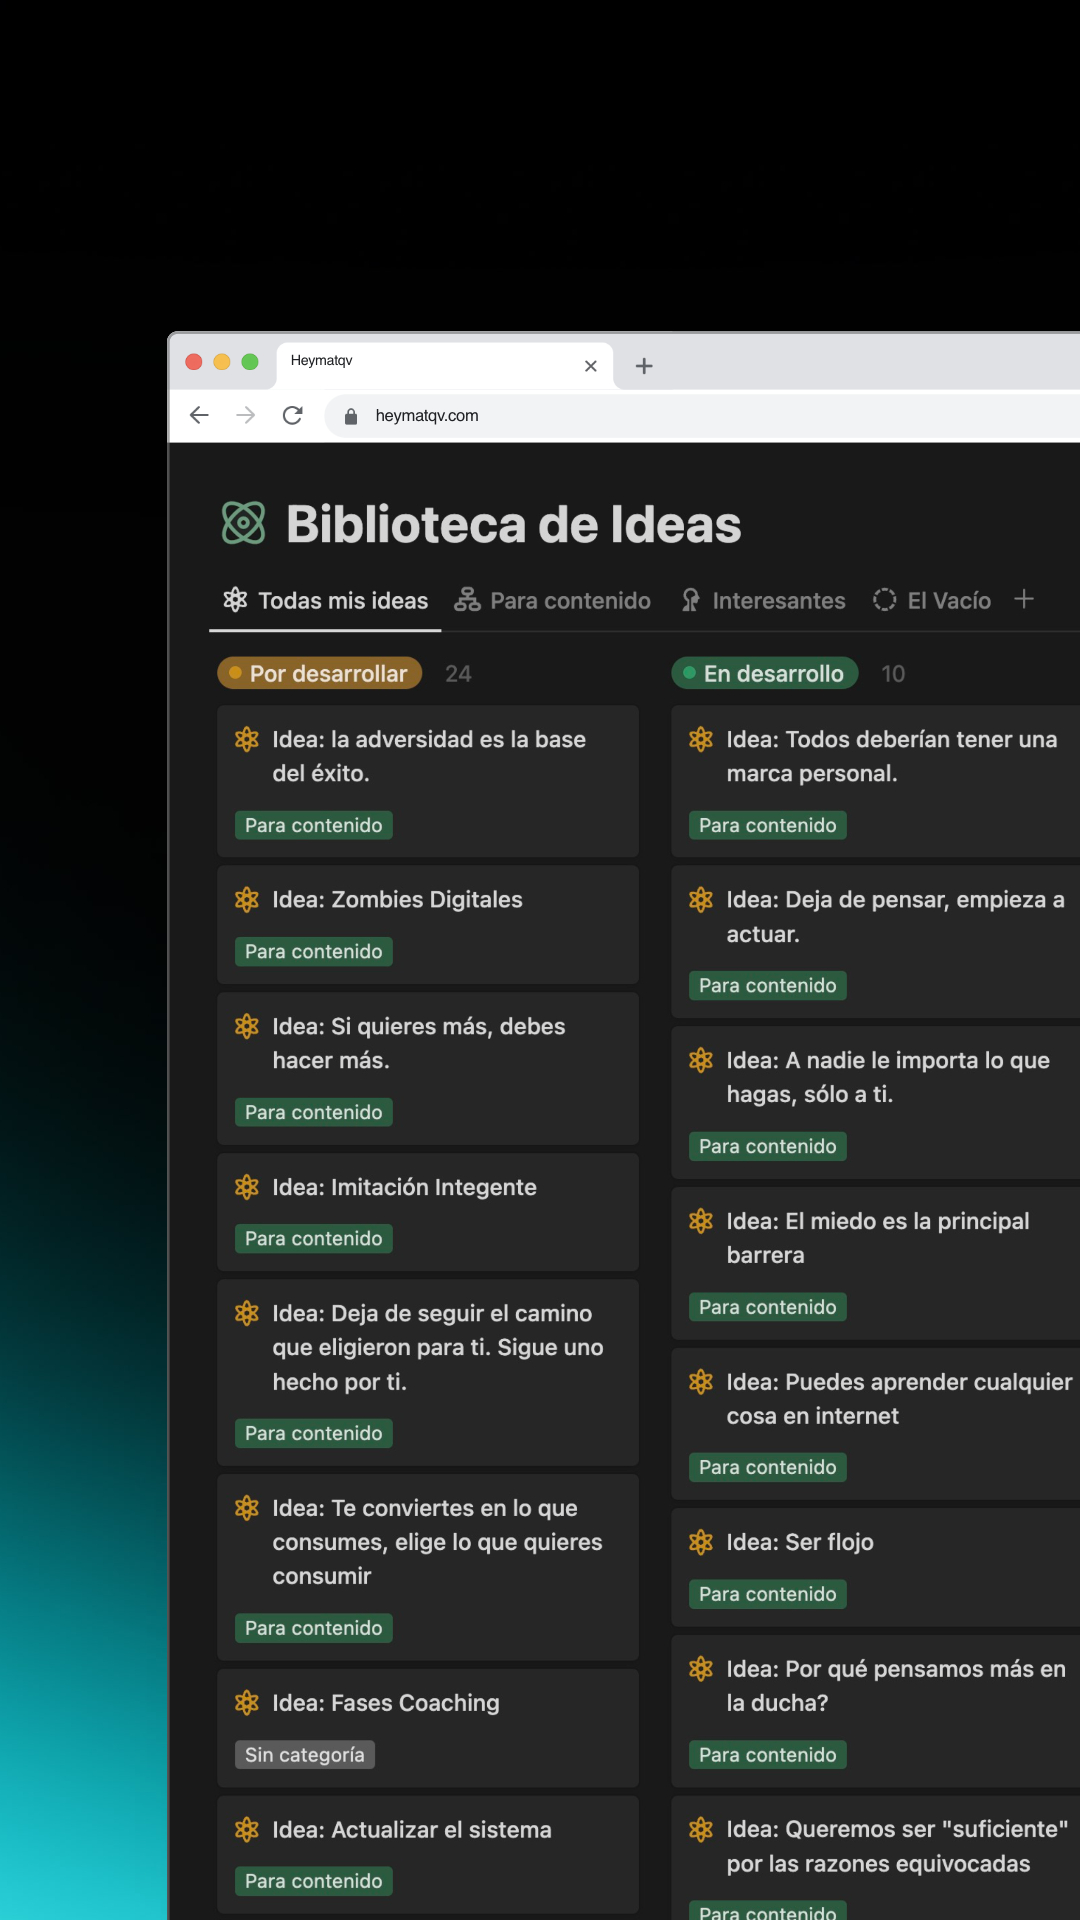
Task: Click the Biblioteca de Ideas atom icon
Action: point(243,523)
